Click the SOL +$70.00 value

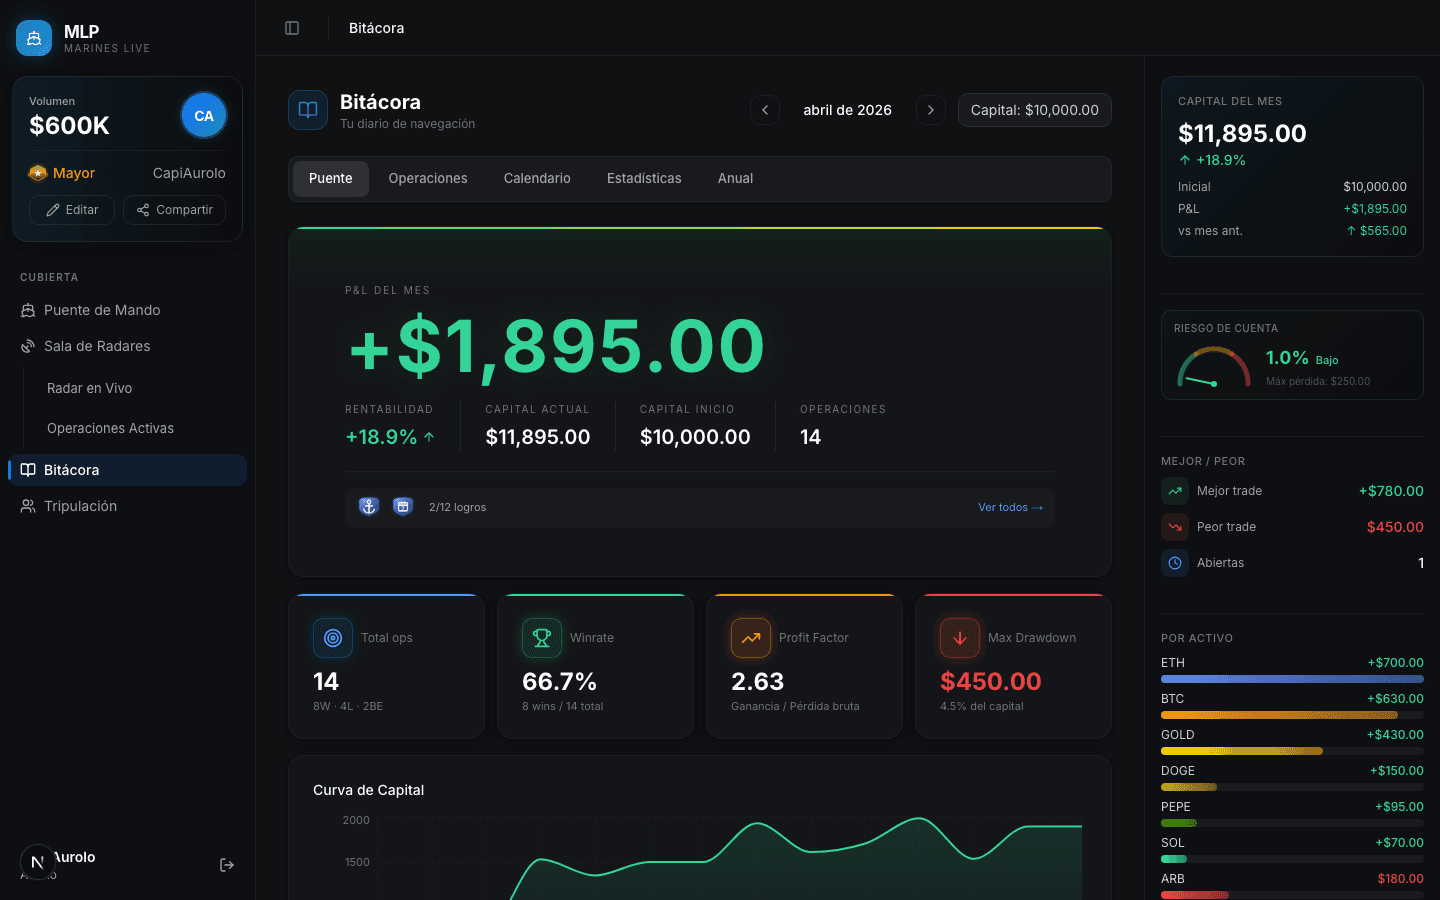point(1399,843)
